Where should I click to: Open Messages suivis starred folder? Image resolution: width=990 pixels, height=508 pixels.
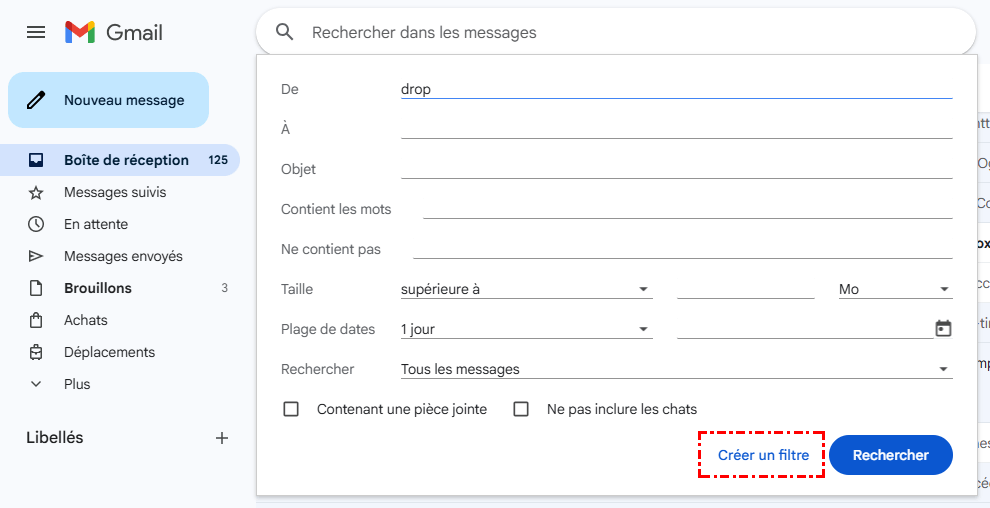[x=115, y=192]
